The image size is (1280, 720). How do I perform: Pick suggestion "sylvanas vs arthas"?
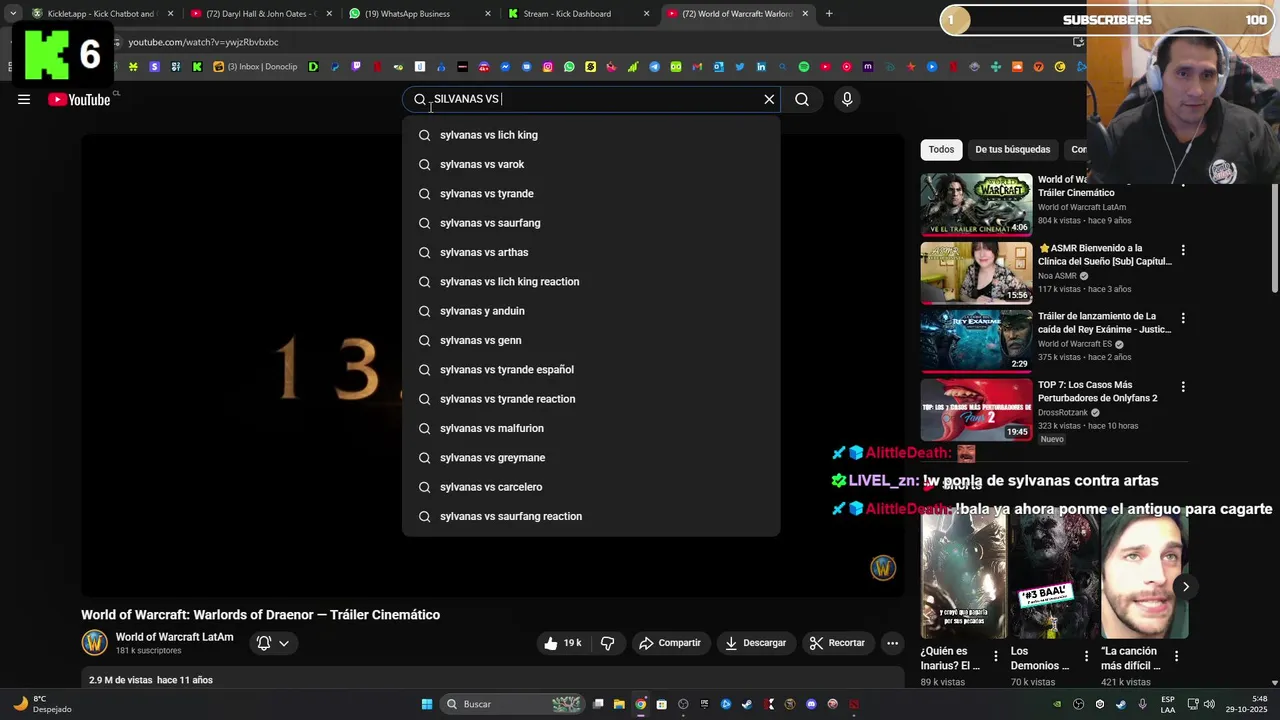coord(591,252)
